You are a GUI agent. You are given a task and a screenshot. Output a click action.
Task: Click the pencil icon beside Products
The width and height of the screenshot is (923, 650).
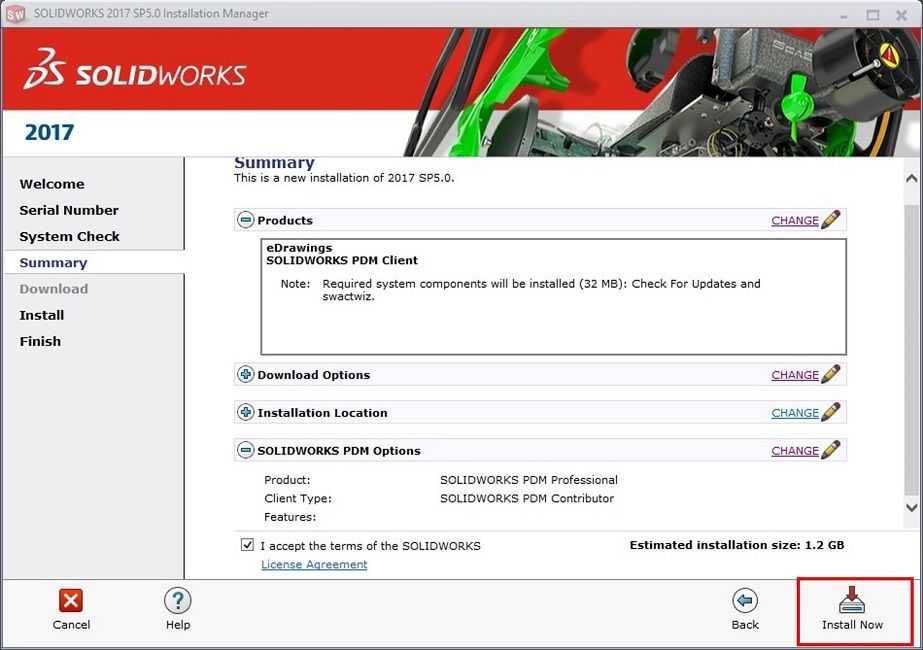831,220
